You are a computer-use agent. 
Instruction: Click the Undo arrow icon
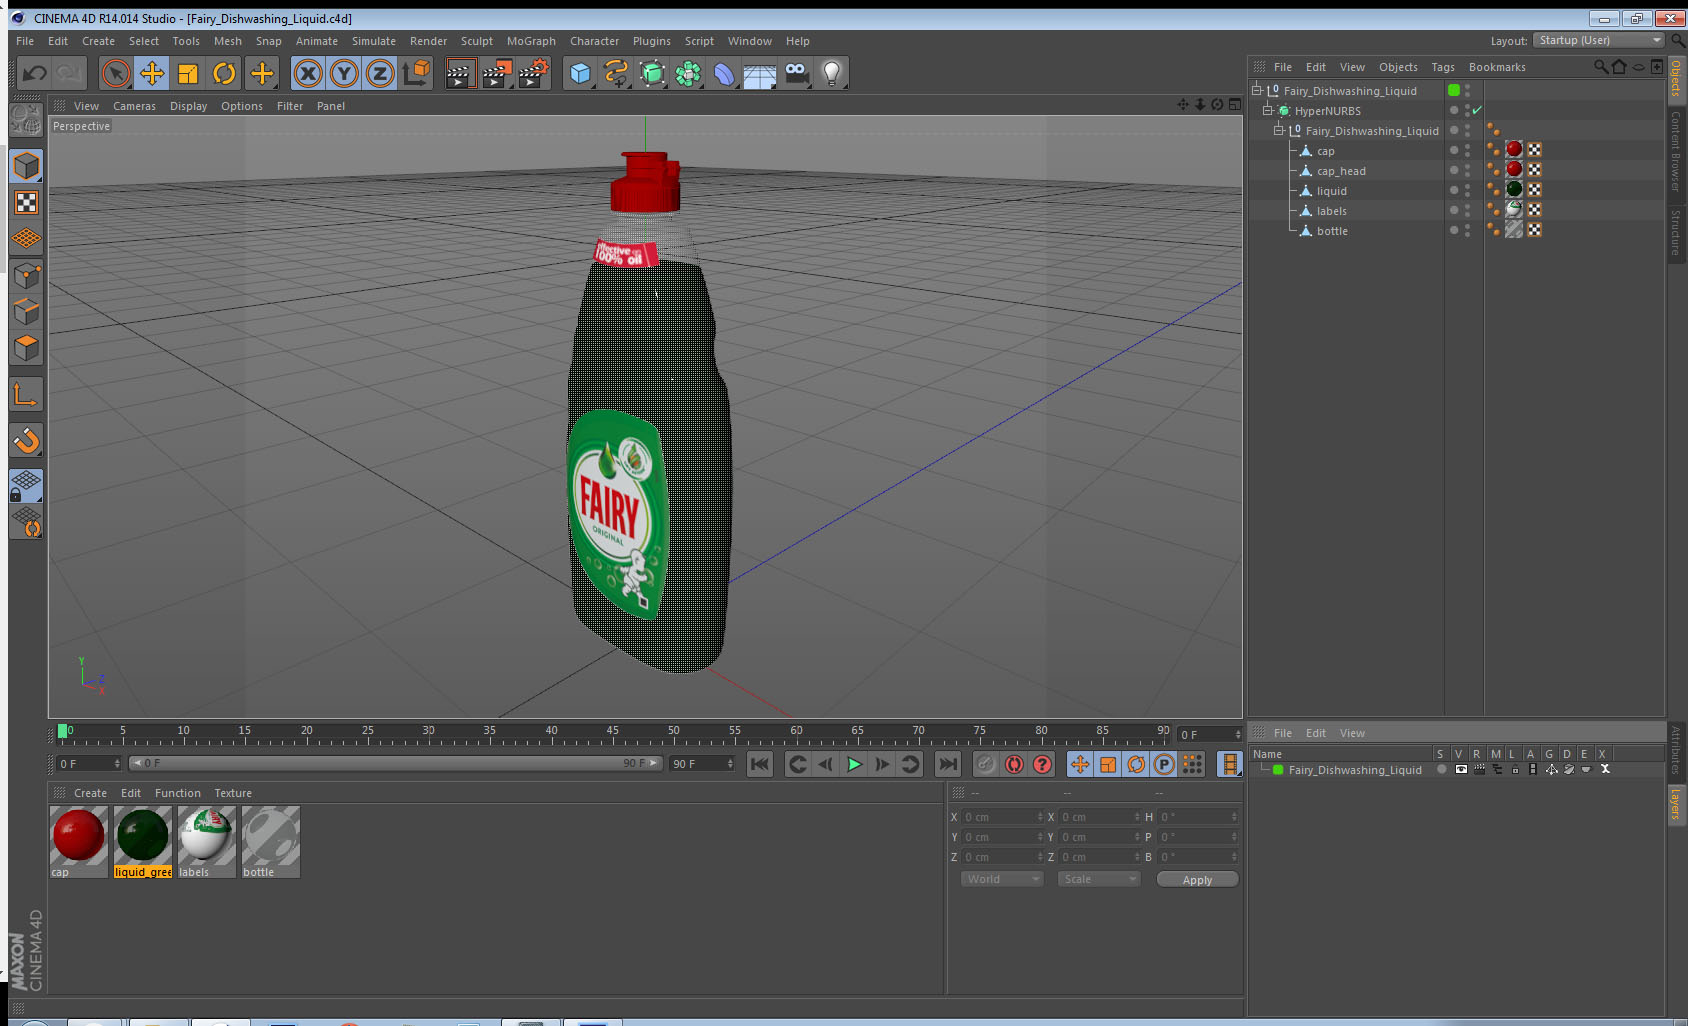click(35, 73)
